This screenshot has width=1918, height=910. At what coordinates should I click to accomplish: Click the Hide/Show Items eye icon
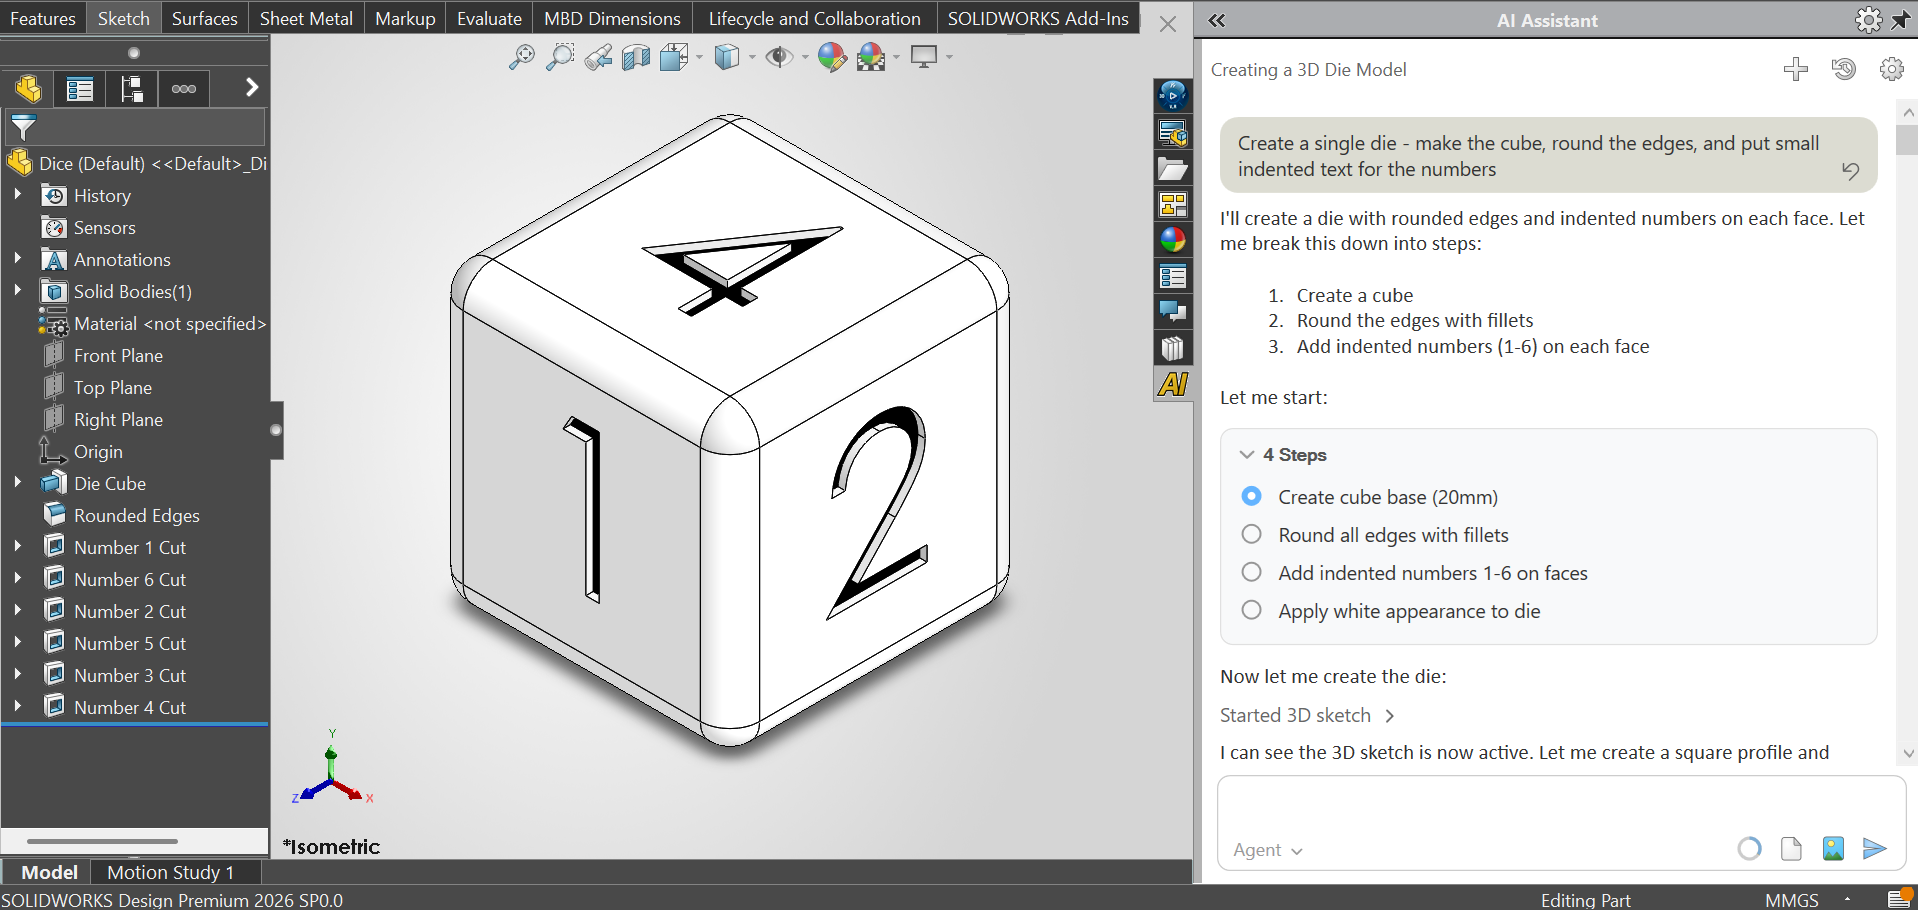coord(779,57)
